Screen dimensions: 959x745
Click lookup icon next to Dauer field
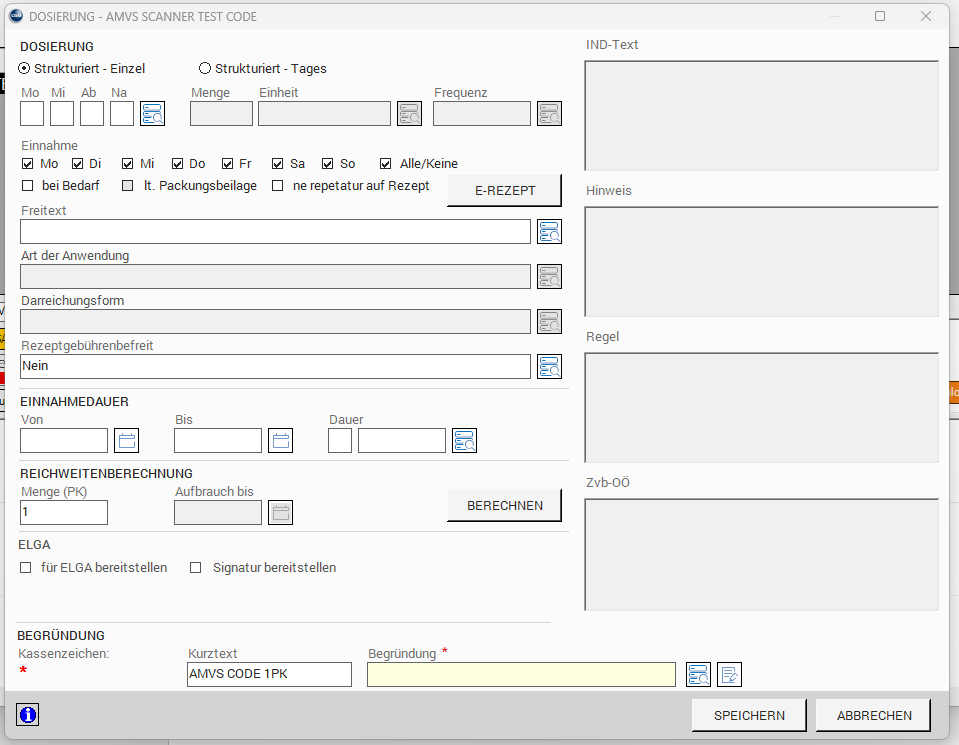click(x=464, y=441)
